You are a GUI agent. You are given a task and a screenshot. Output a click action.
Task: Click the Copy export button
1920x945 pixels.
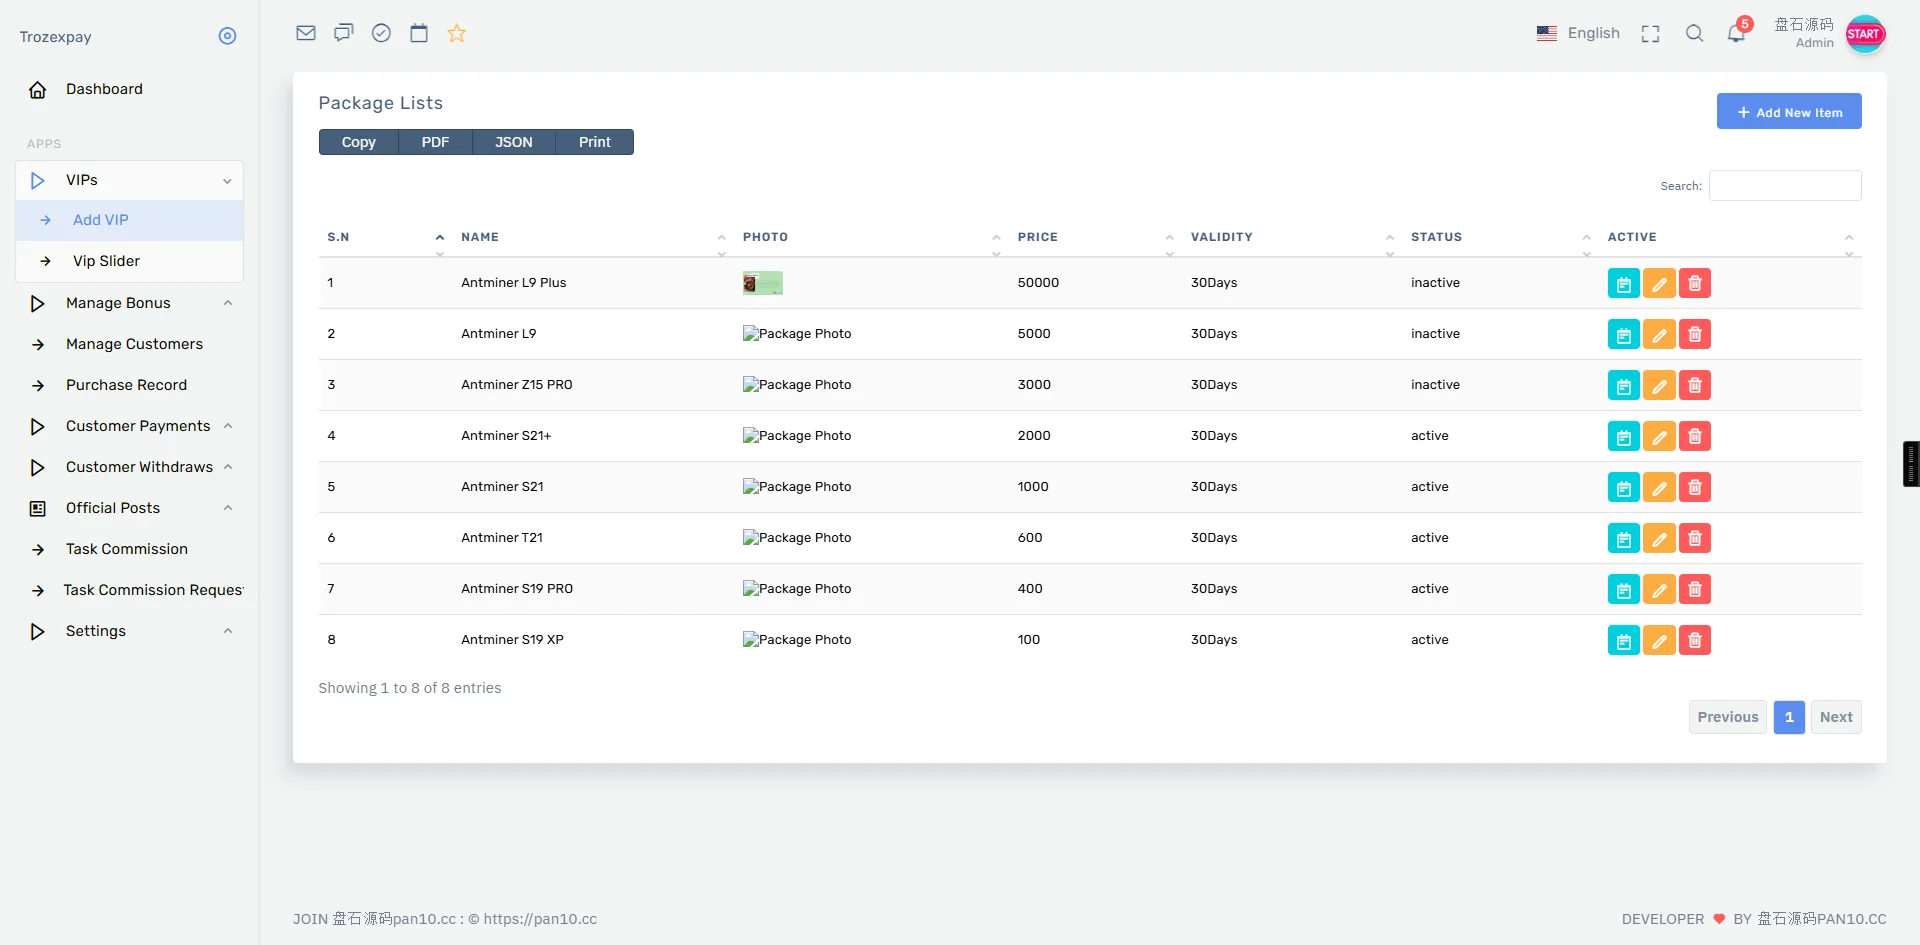(358, 142)
